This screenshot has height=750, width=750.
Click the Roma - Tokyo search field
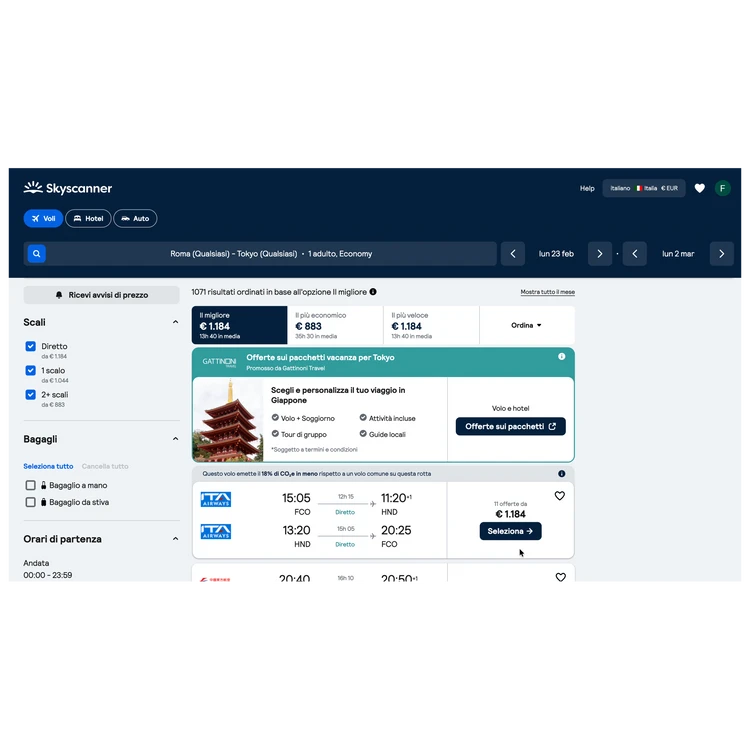coord(271,254)
